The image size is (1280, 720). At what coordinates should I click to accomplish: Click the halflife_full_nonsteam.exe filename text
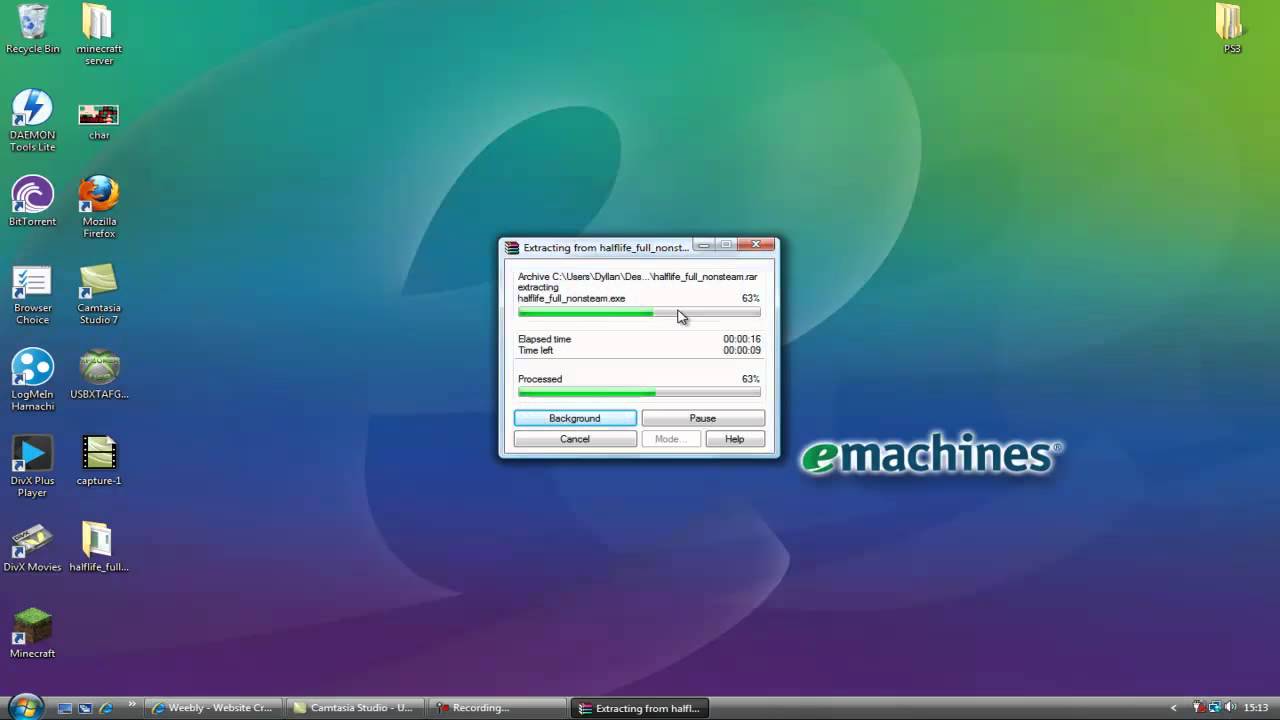pyautogui.click(x=571, y=298)
